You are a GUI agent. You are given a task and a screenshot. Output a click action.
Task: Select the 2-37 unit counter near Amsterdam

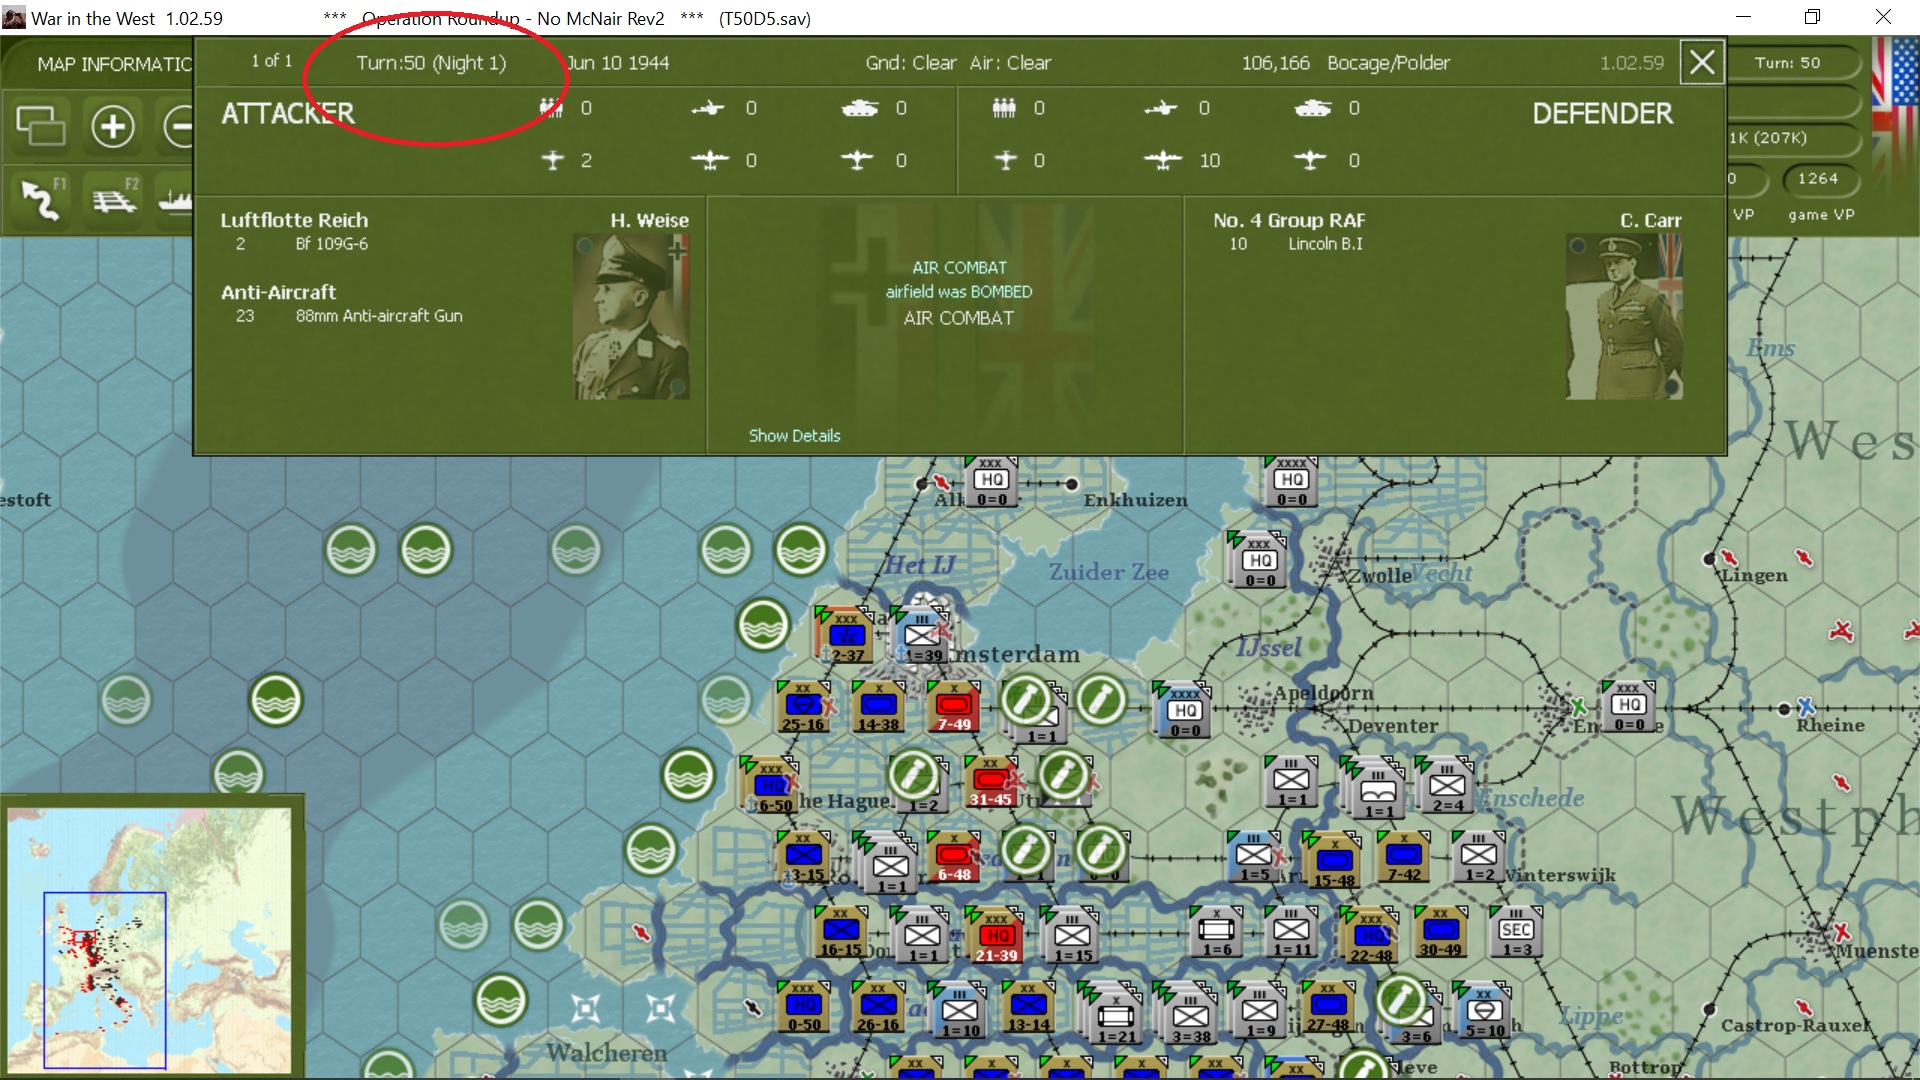(x=847, y=638)
